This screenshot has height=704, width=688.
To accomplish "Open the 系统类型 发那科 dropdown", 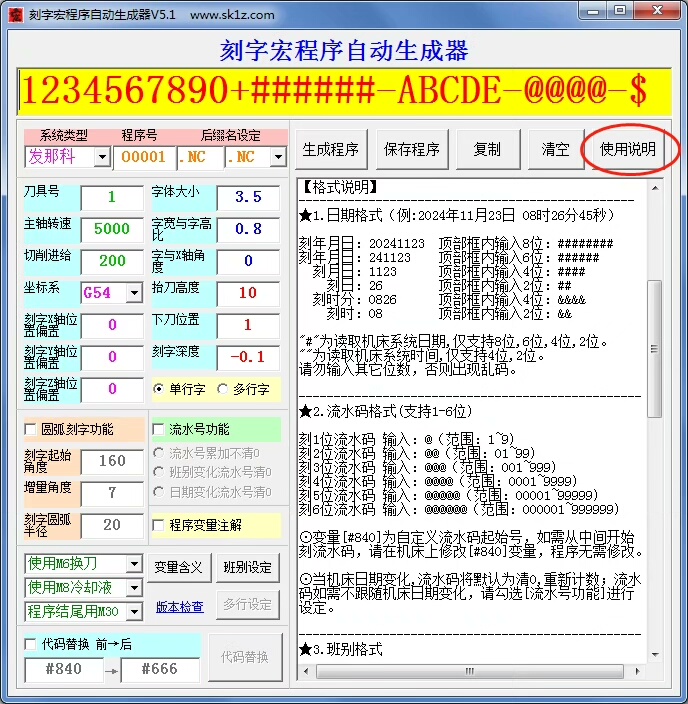I will click(x=102, y=157).
